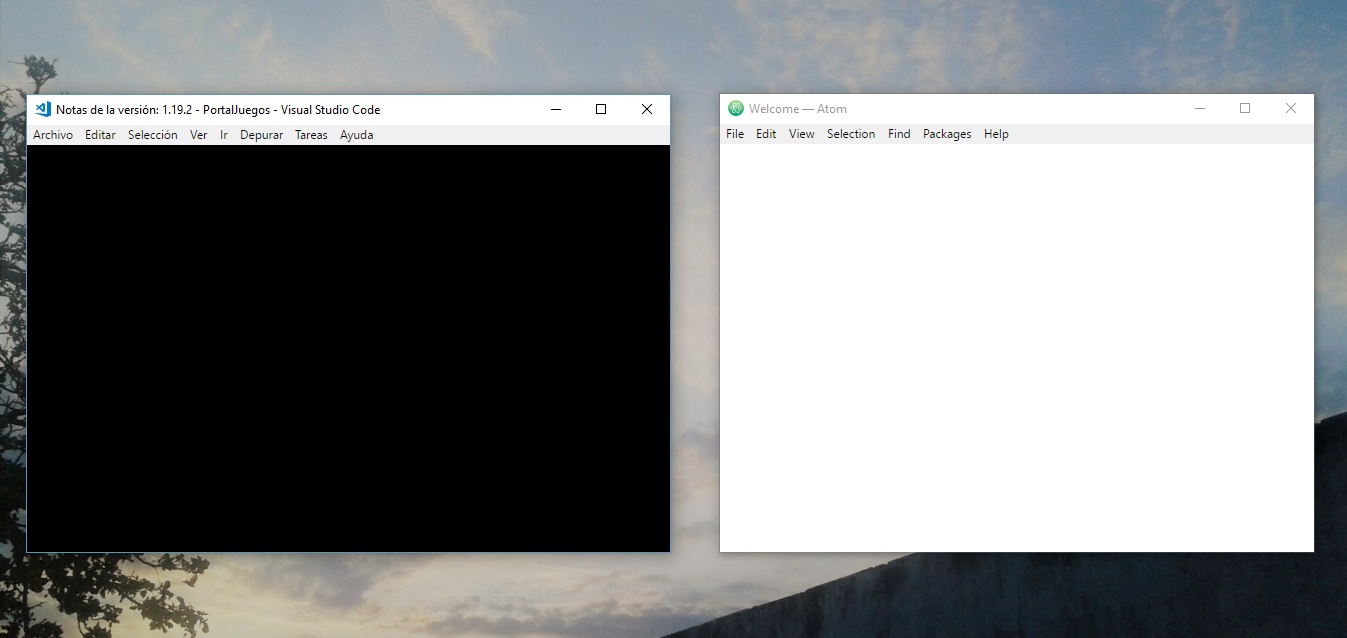Minimize the Atom window

tap(1200, 108)
